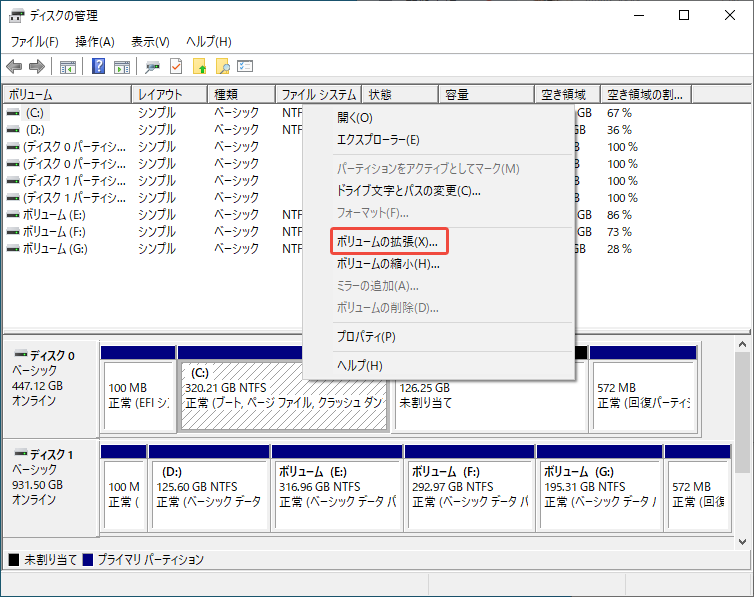
Task: Toggle the action pane toolbar icon
Action: coord(122,66)
